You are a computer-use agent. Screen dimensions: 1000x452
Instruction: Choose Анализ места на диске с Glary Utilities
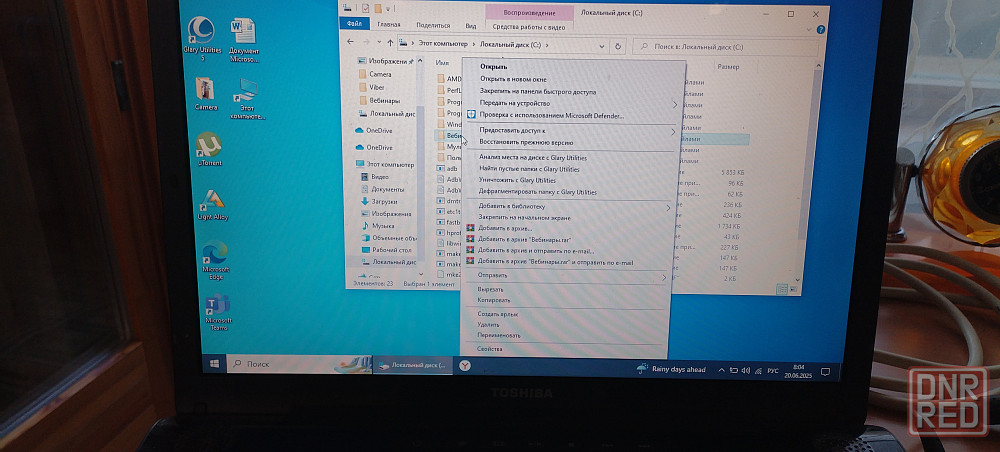click(x=533, y=157)
